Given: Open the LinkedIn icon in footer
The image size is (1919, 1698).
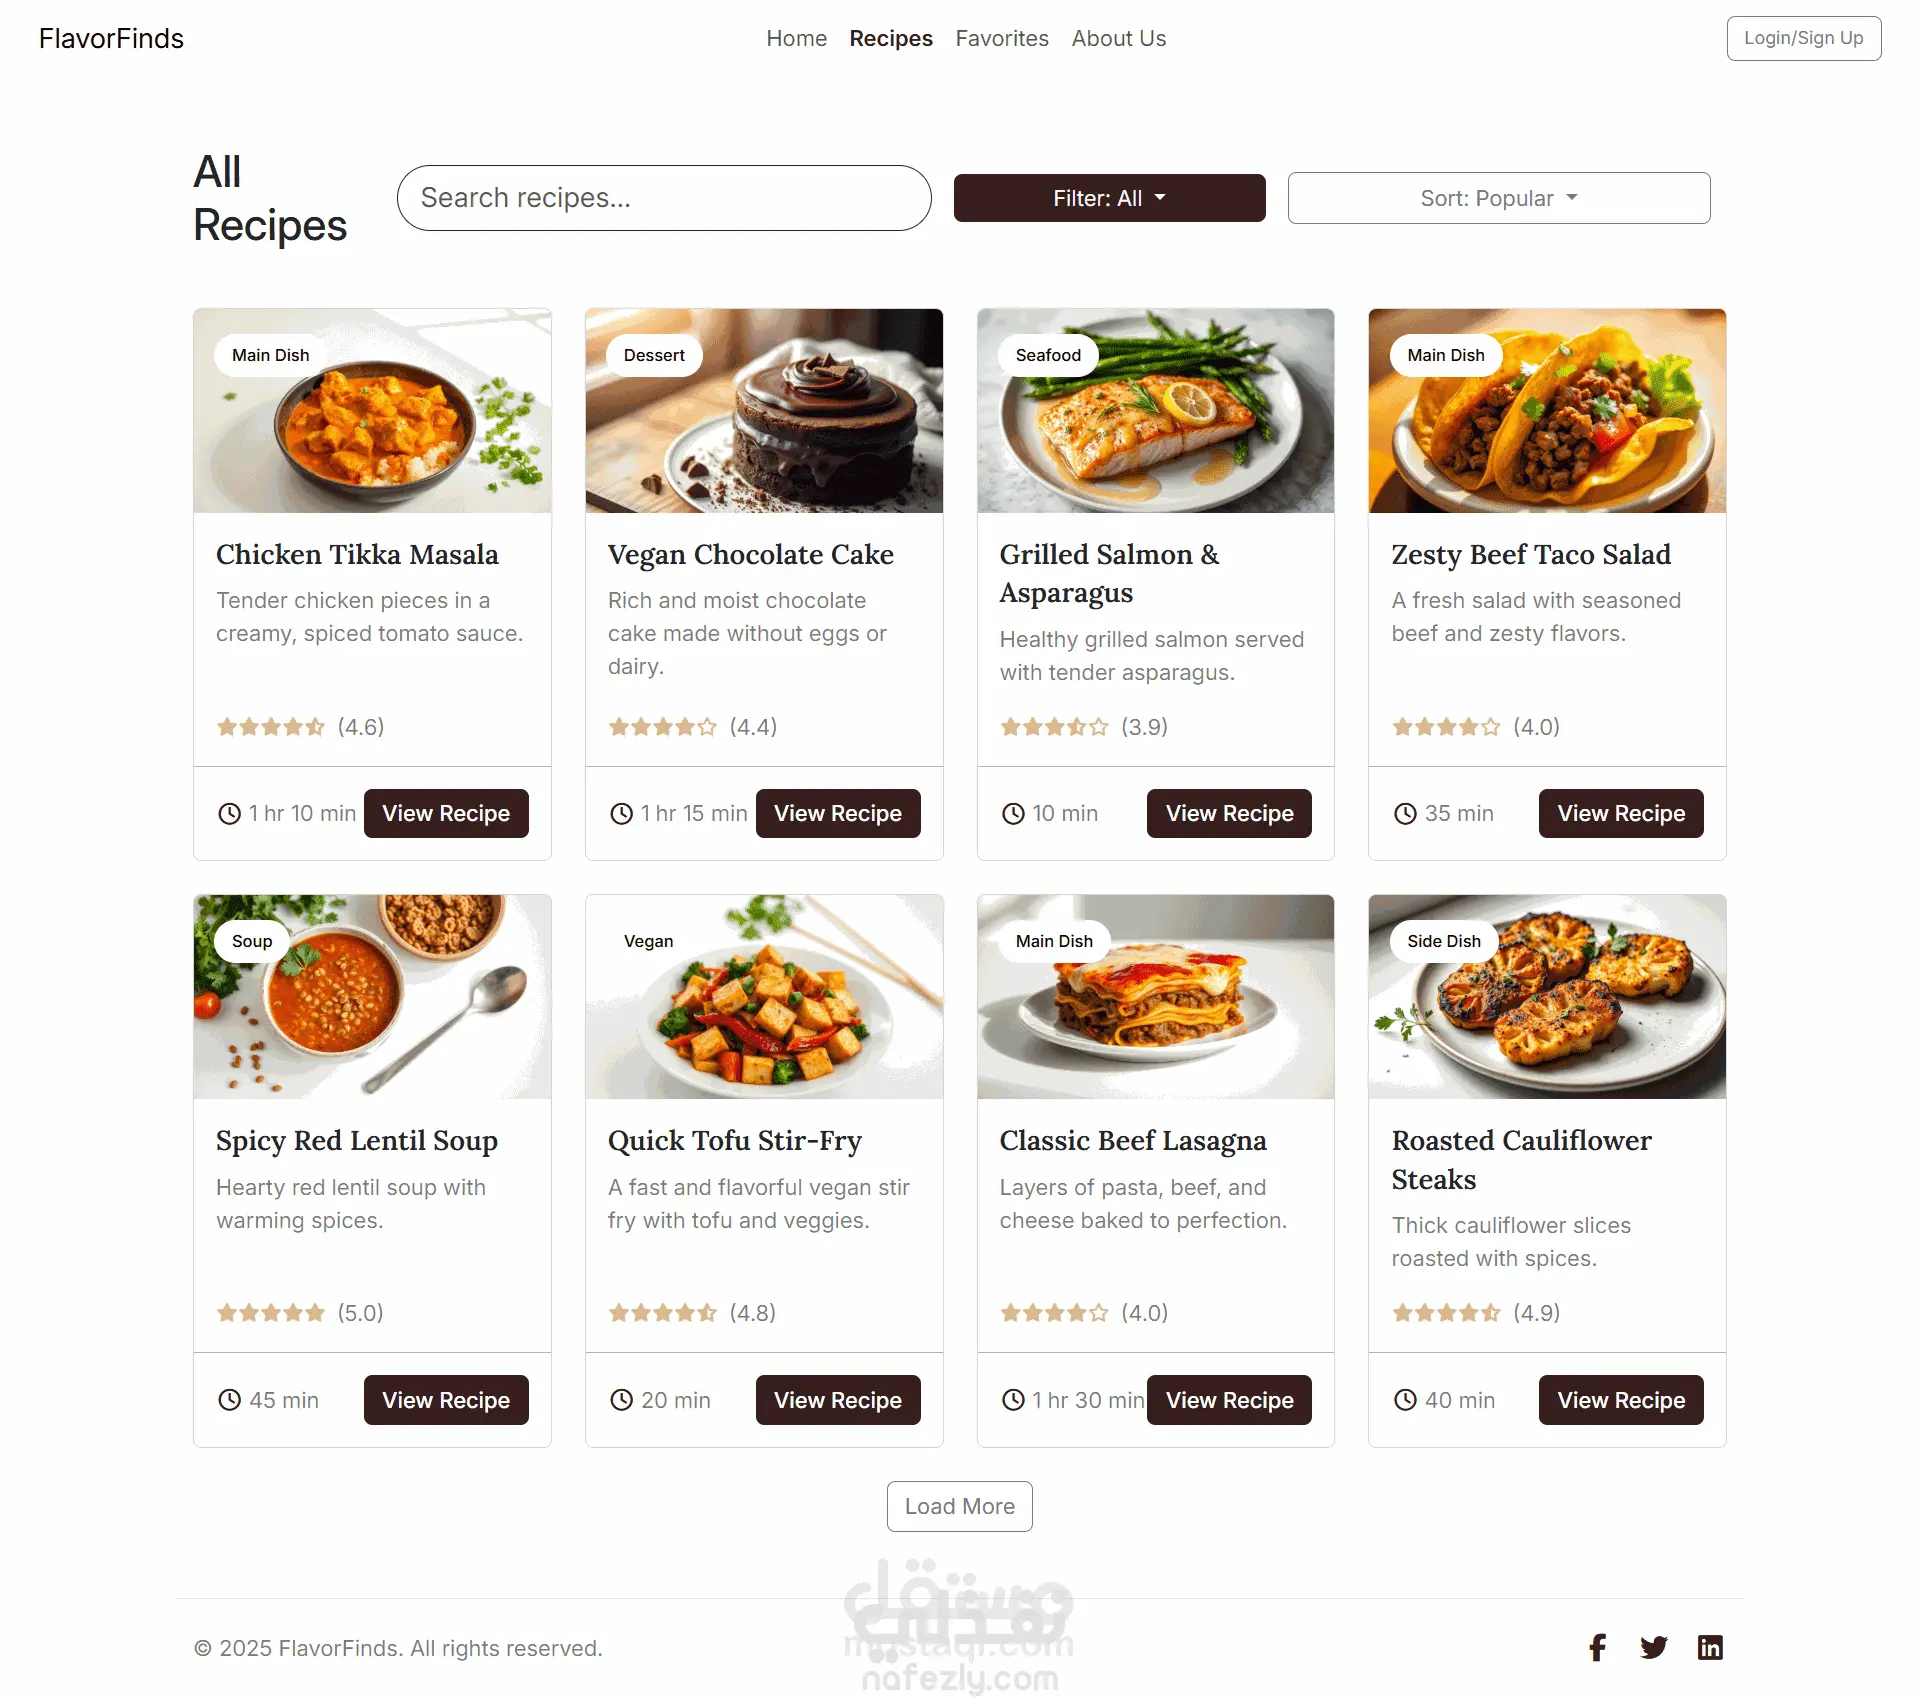Looking at the screenshot, I should pos(1710,1648).
